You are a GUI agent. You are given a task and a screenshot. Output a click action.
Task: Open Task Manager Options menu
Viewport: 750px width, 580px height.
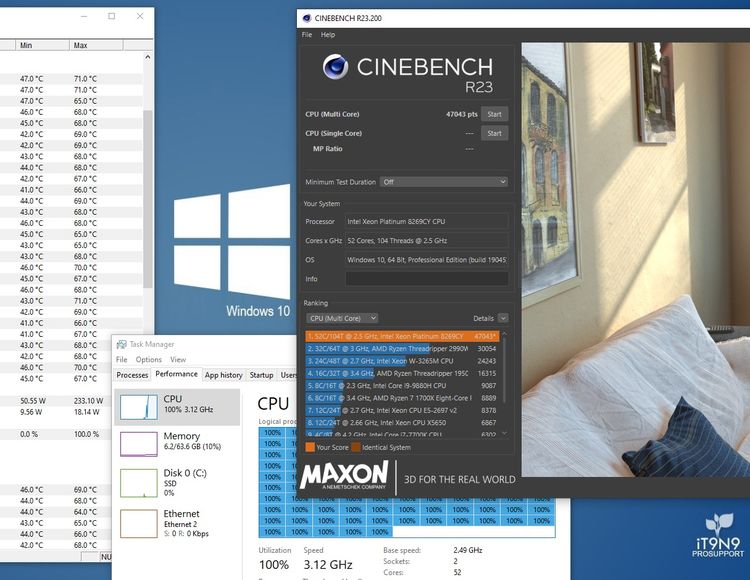point(149,360)
